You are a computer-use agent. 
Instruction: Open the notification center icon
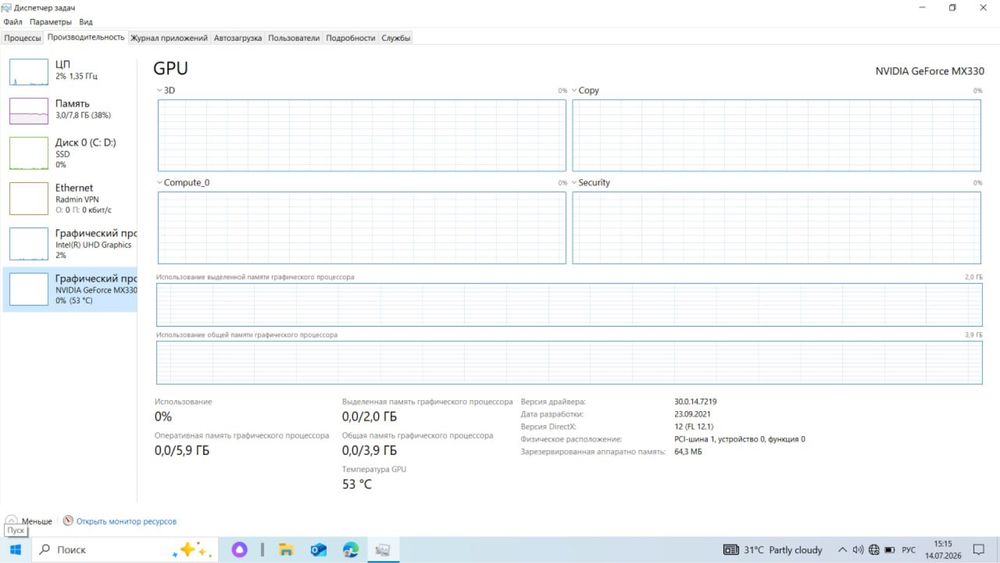(x=979, y=550)
